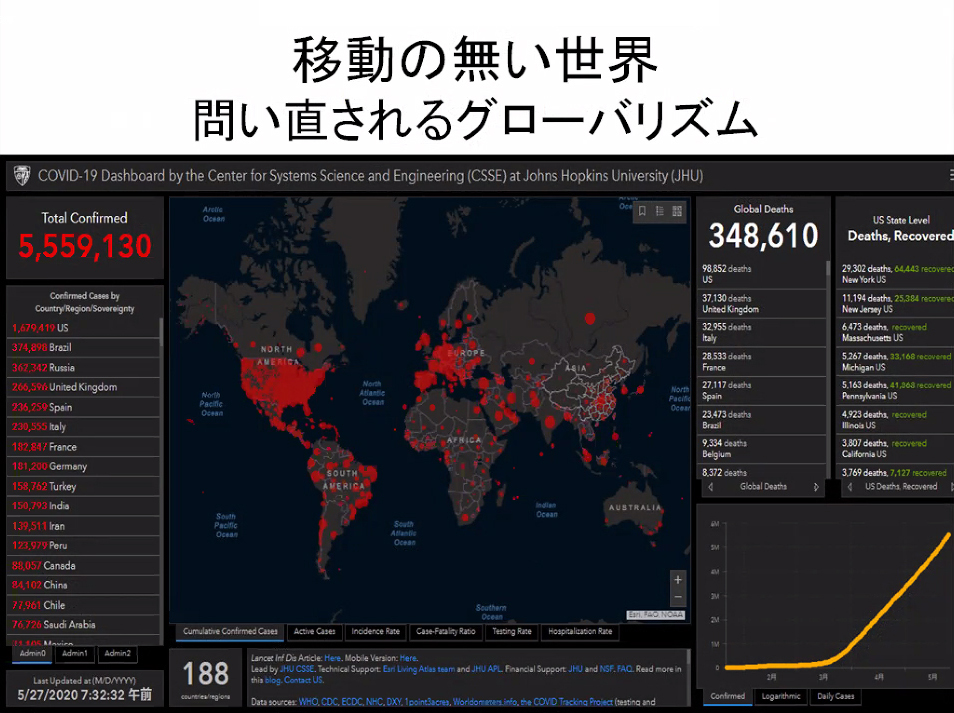
Task: Select Germany in the confirmed cases list
Action: [x=83, y=467]
